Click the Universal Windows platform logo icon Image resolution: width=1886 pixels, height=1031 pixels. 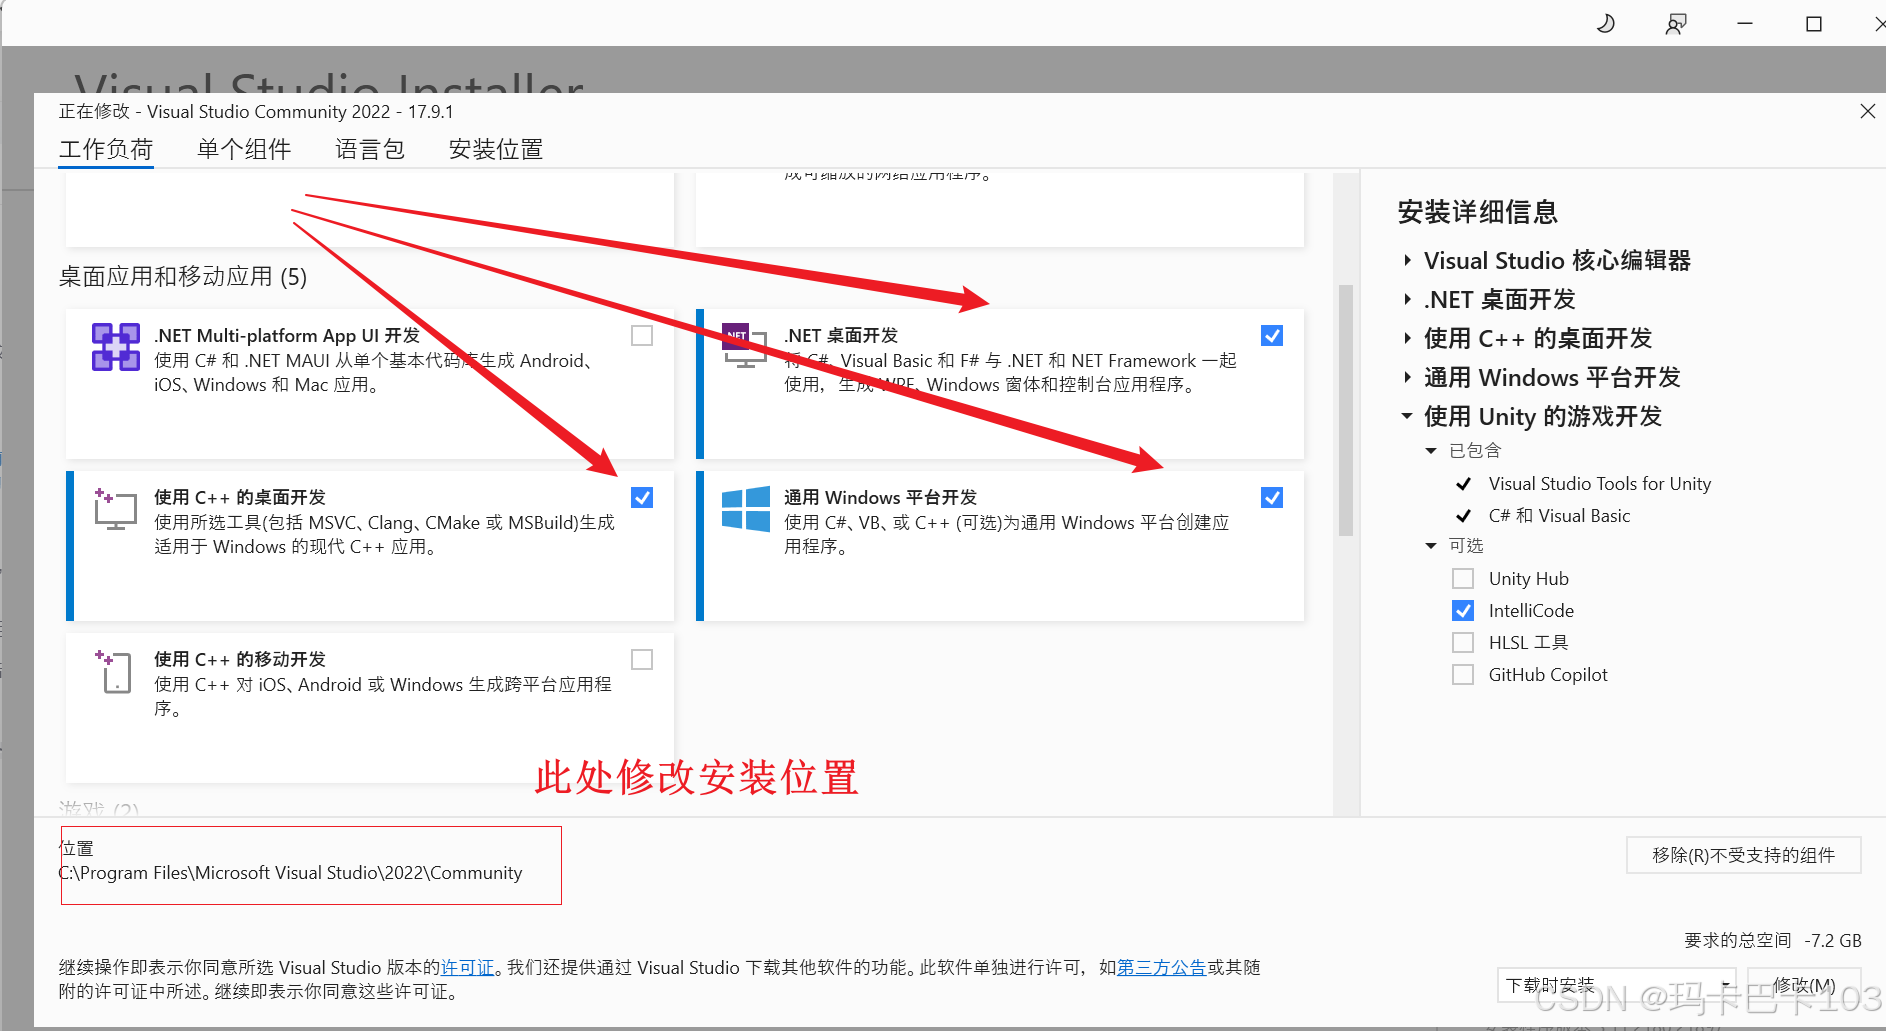(746, 509)
